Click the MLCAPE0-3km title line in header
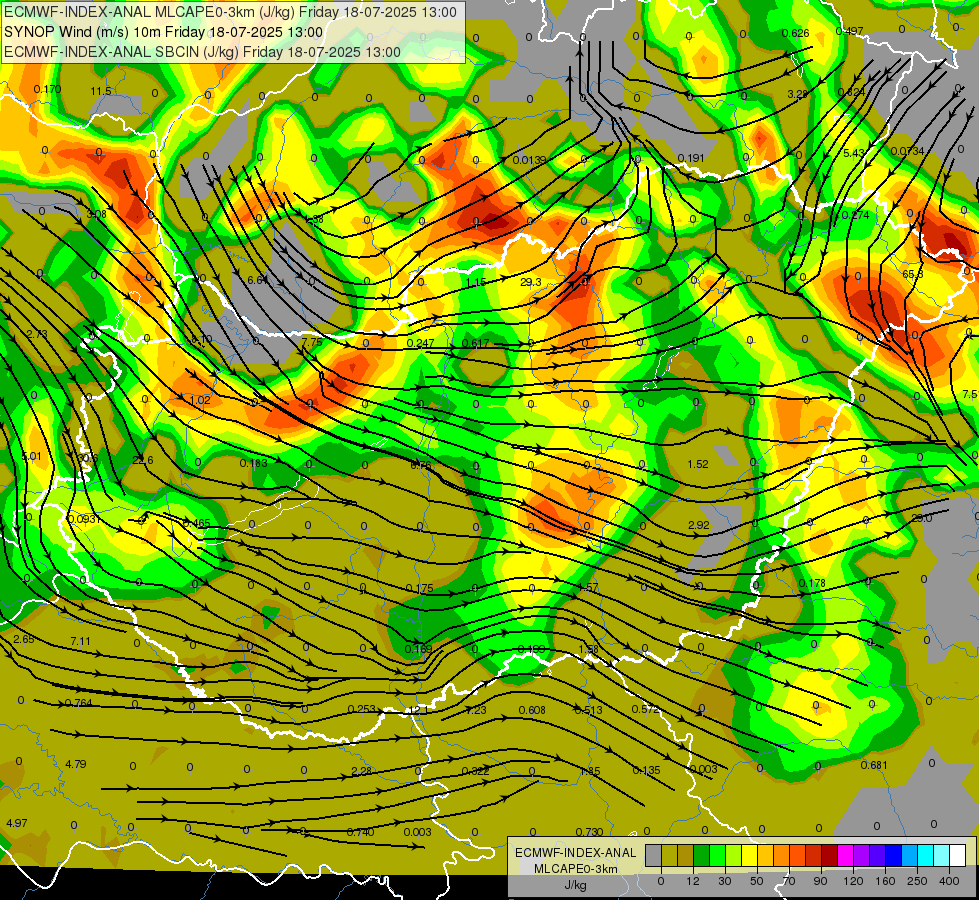 click(230, 12)
